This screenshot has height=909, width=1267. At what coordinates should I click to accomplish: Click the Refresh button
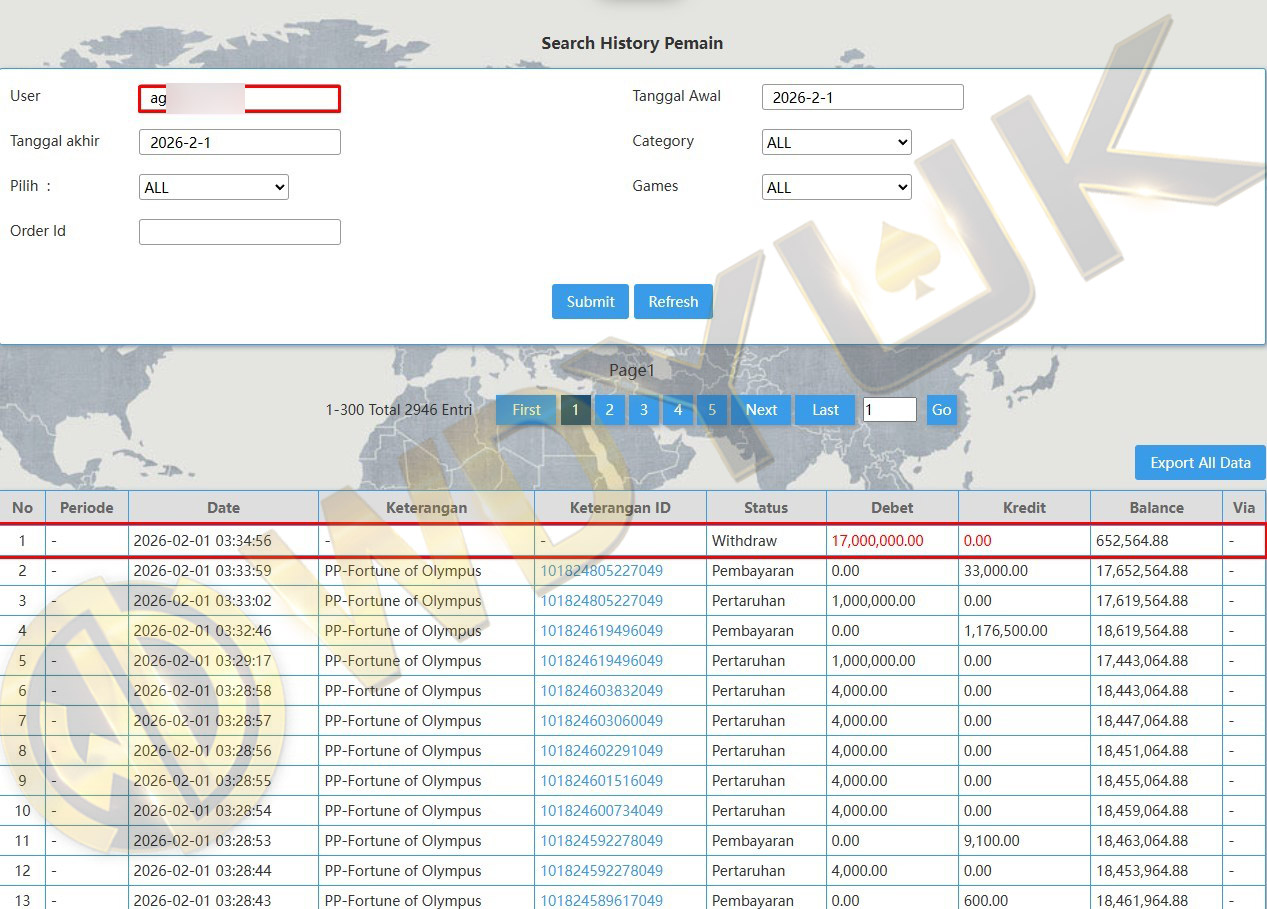(x=673, y=302)
